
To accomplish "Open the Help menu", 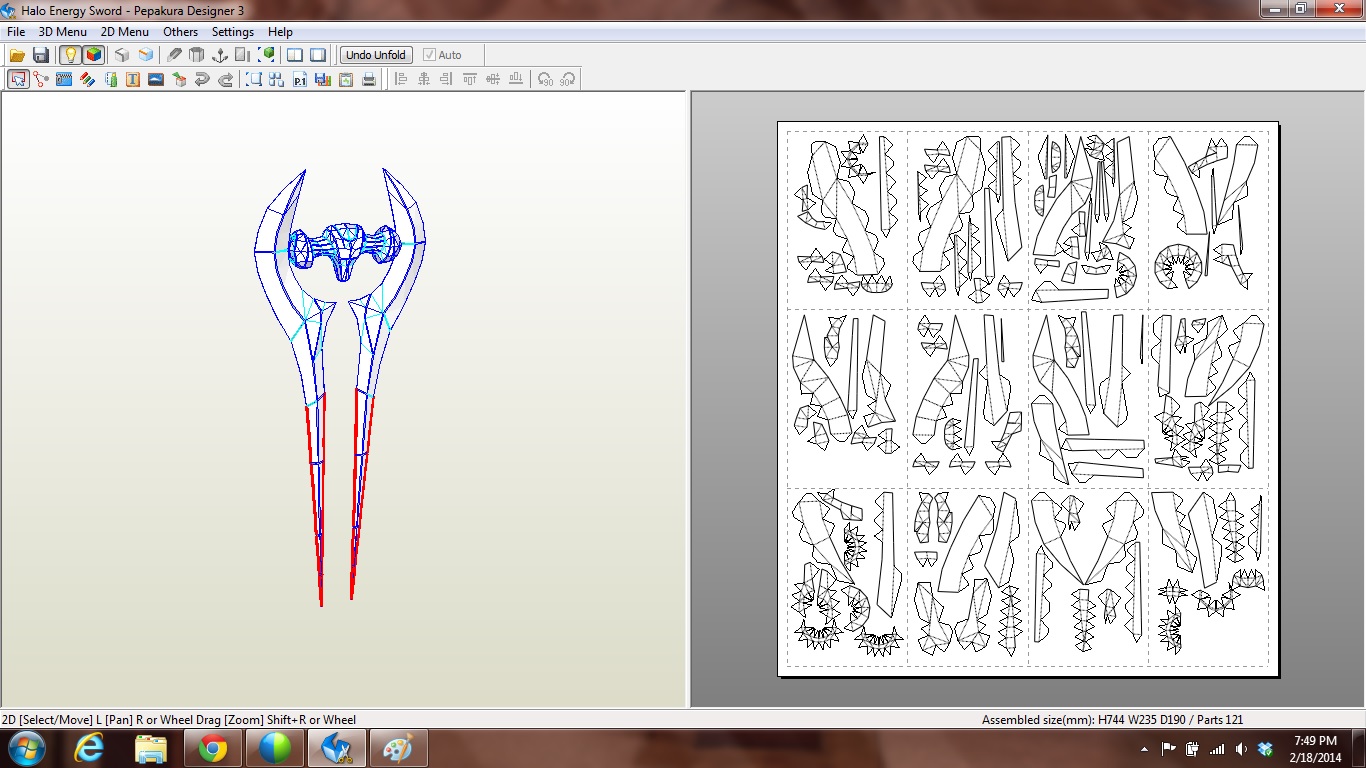I will point(281,32).
